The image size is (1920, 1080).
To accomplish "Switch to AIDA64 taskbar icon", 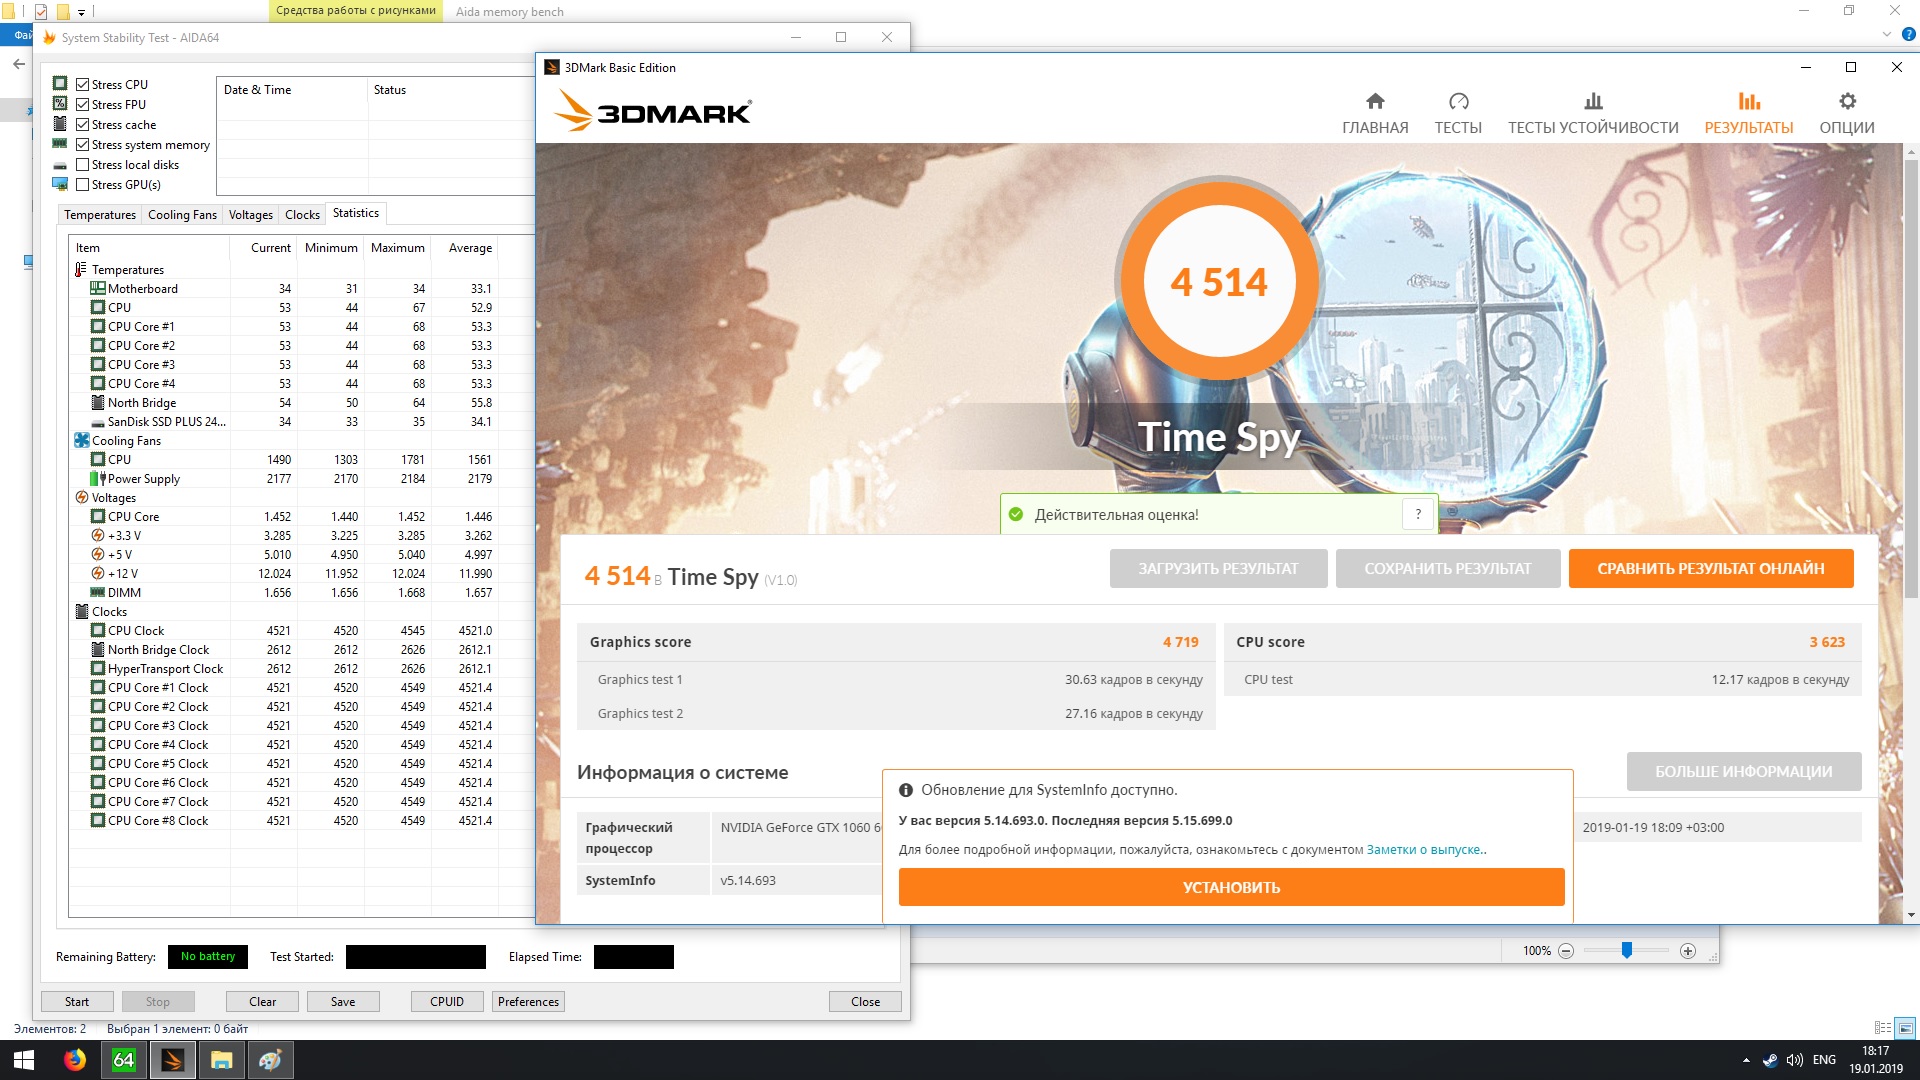I will pyautogui.click(x=123, y=1060).
